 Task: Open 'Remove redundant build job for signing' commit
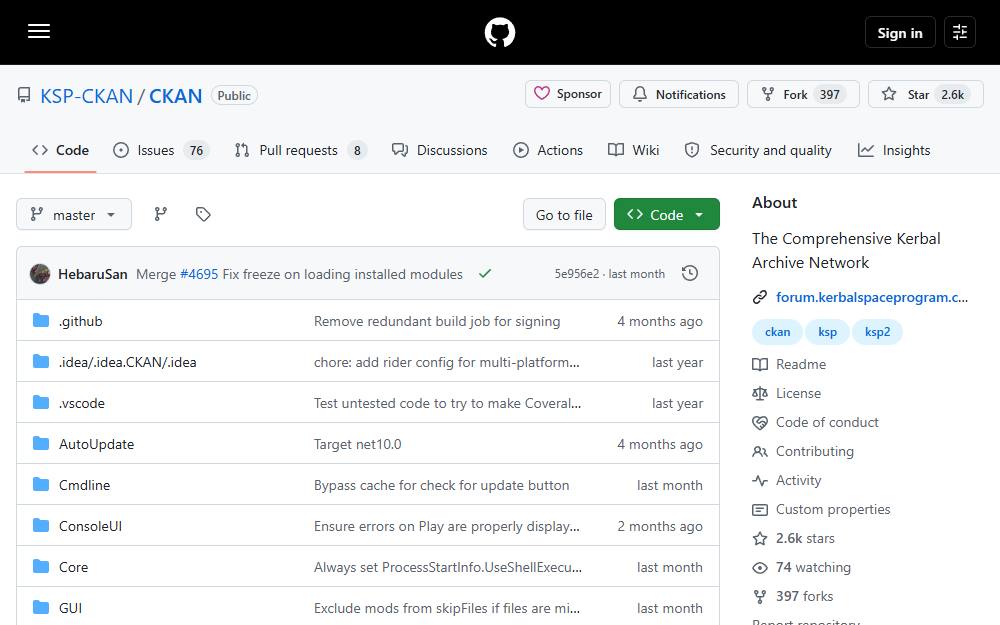[437, 321]
